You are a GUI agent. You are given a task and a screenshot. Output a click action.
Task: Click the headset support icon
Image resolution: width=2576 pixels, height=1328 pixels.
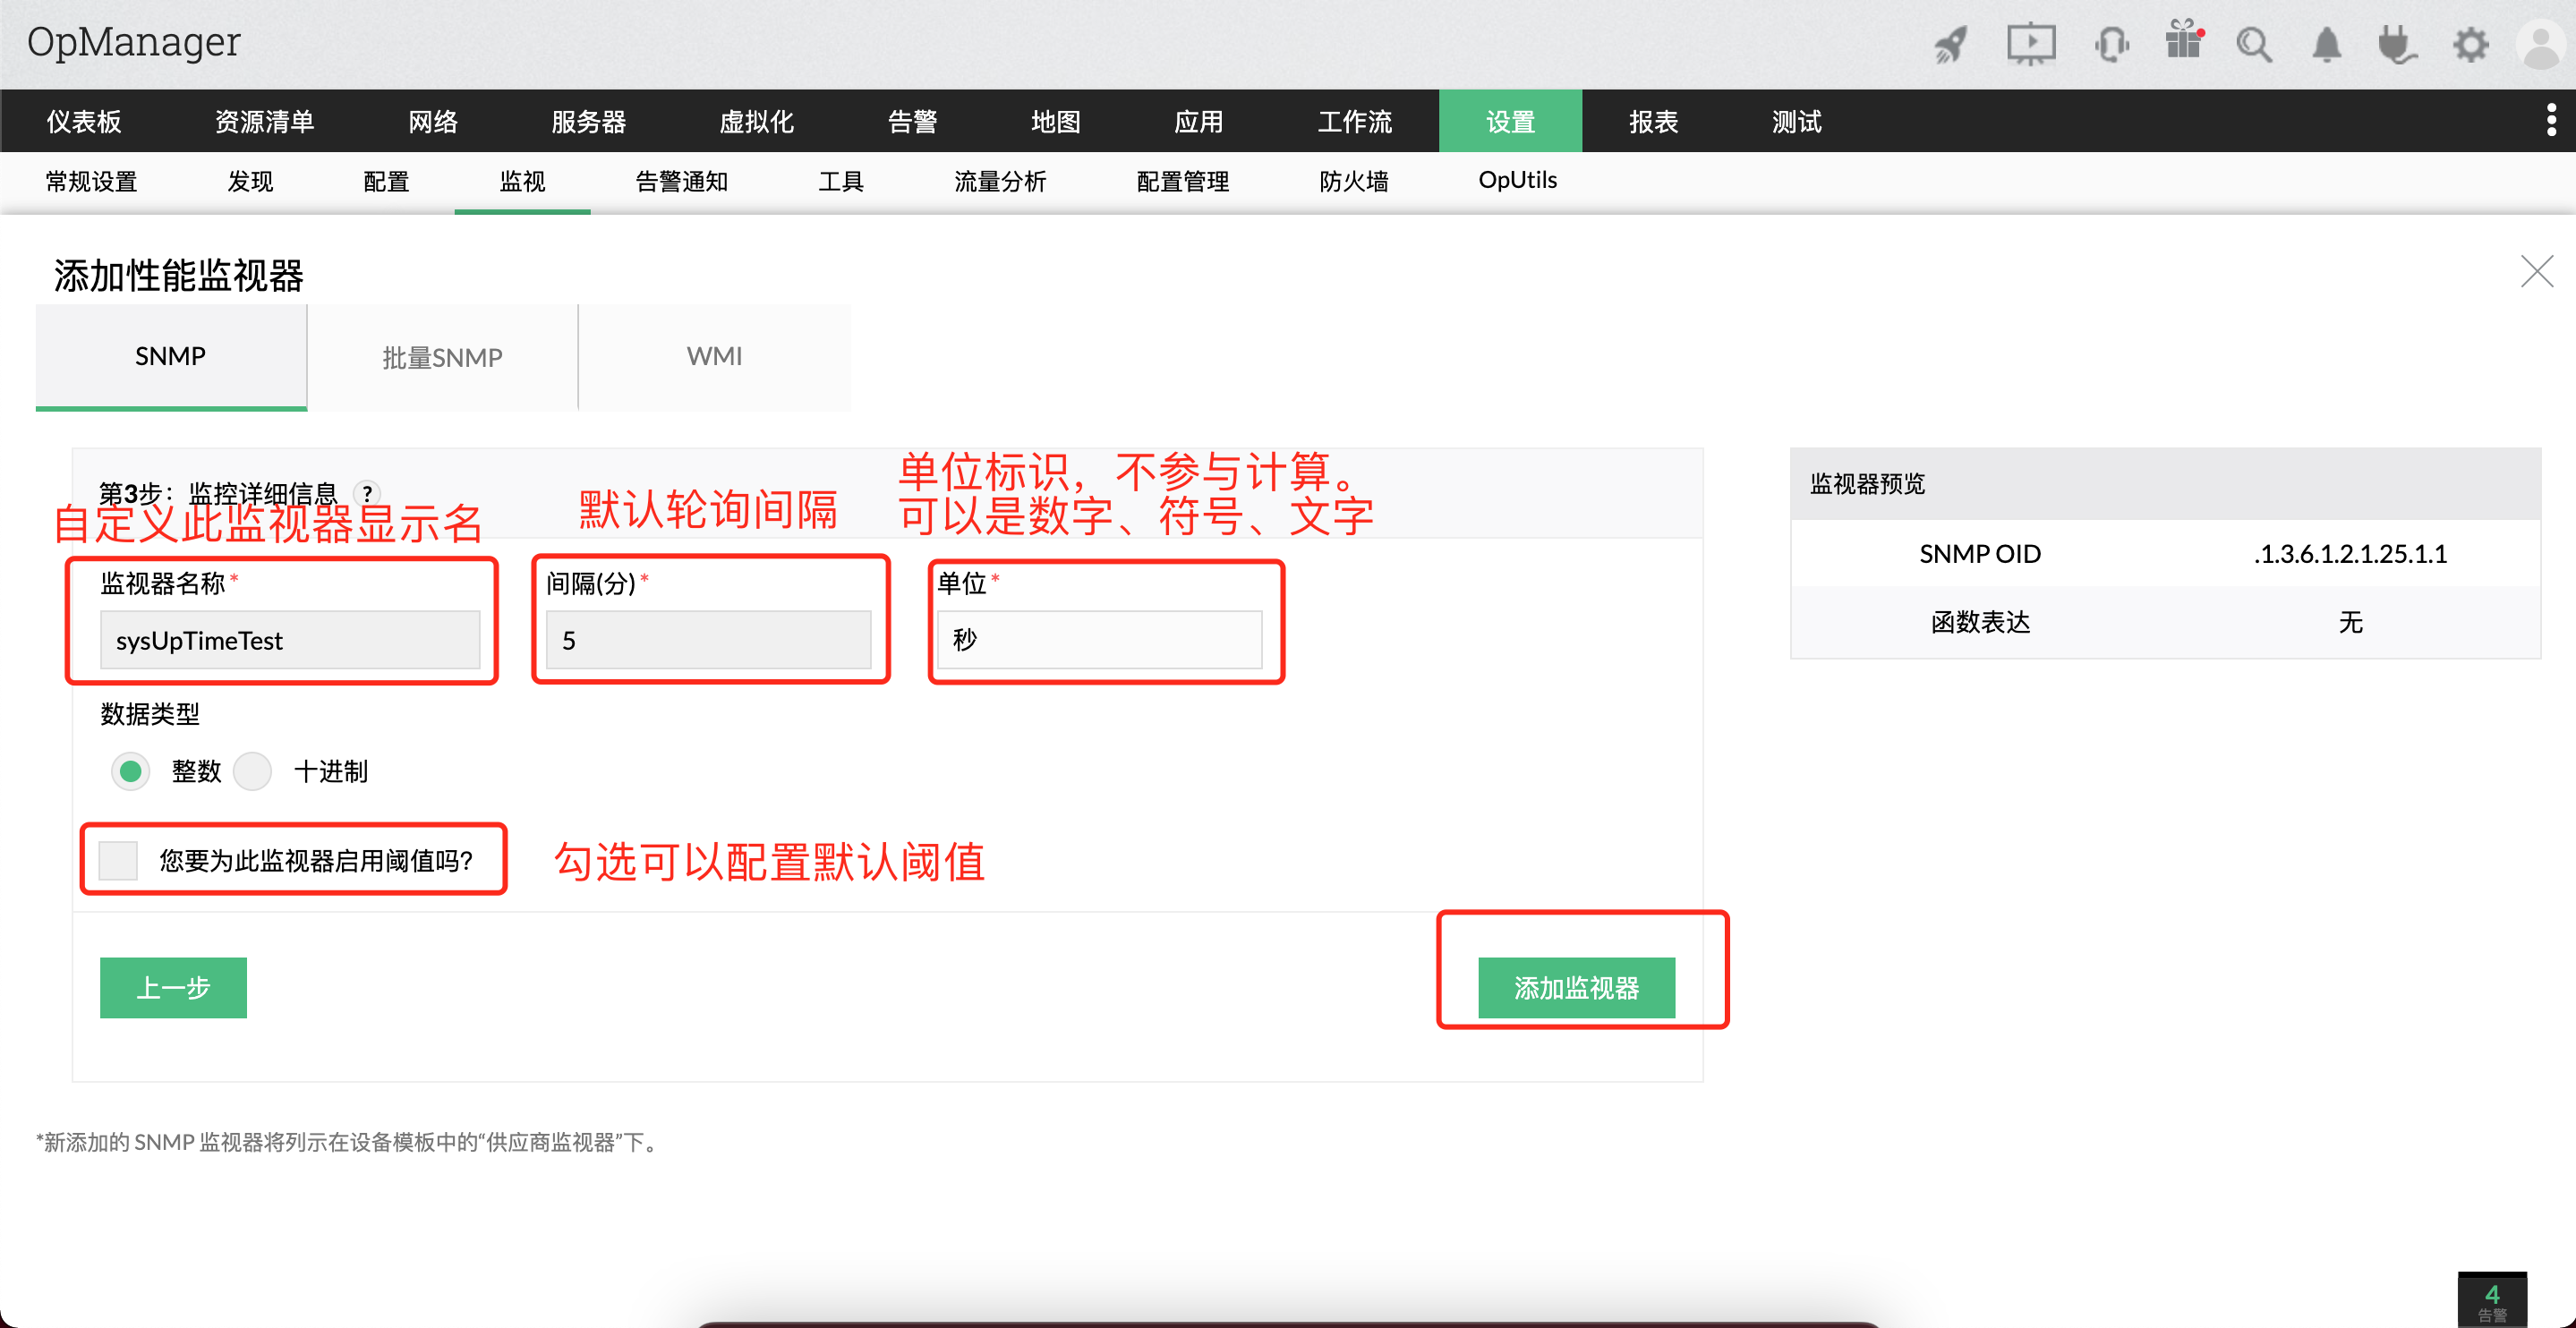(x=2111, y=45)
